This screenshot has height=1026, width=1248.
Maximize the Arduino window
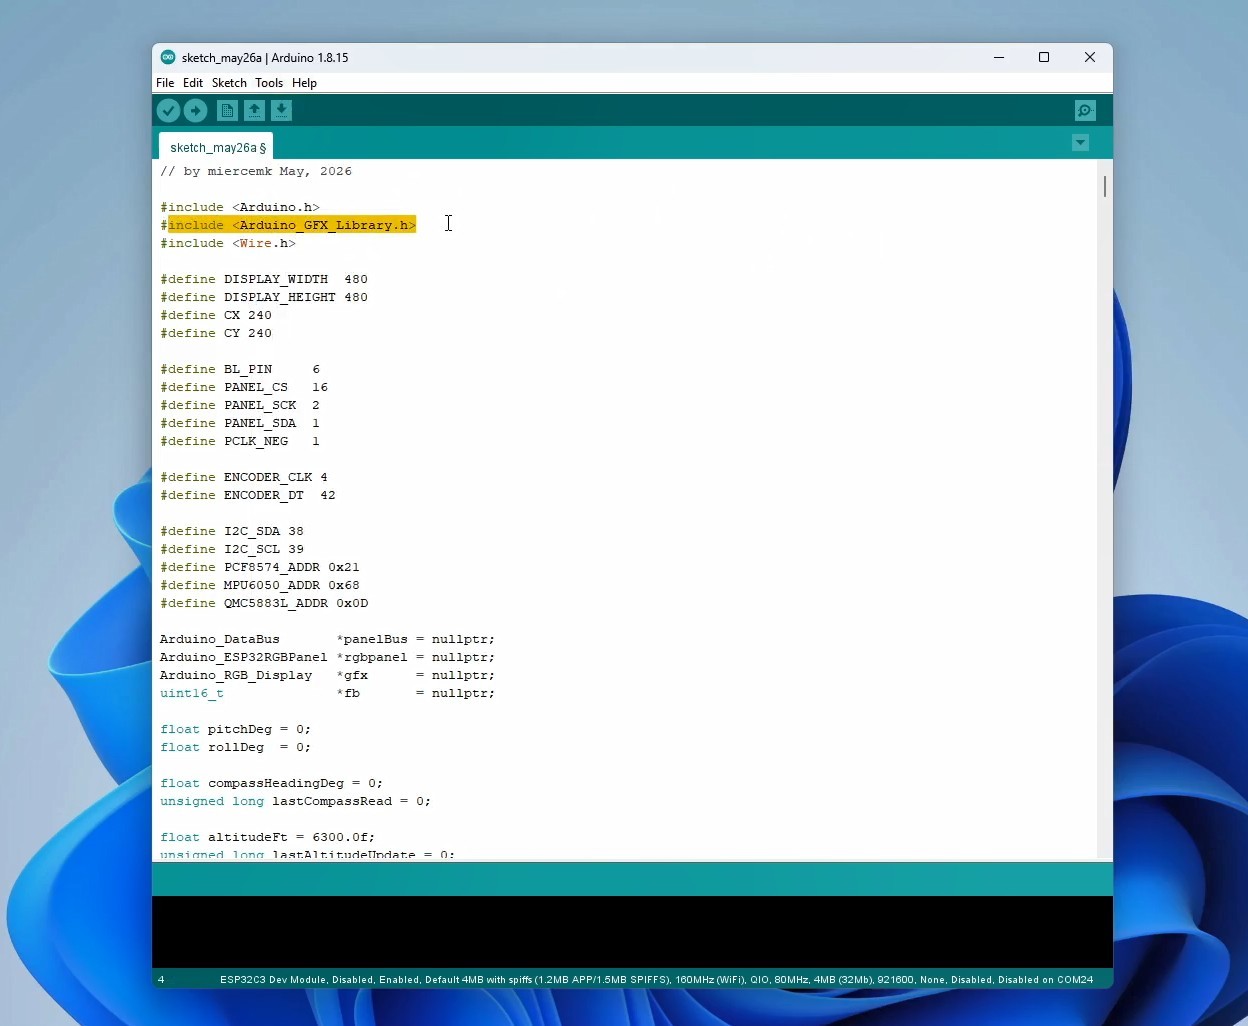(1044, 58)
